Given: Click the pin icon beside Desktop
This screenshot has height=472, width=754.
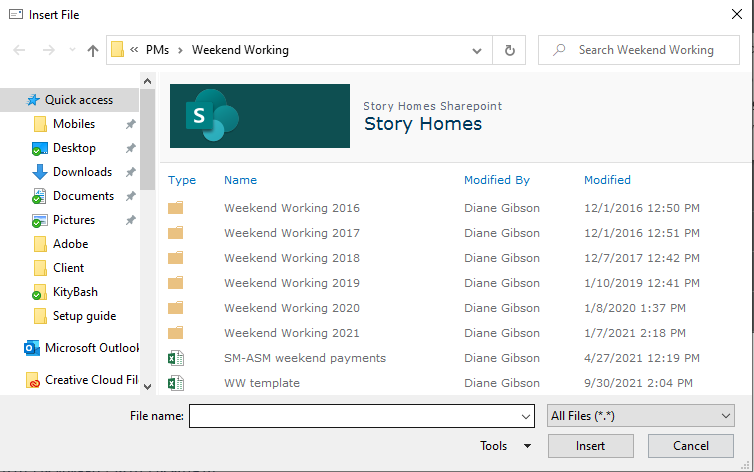Looking at the screenshot, I should coord(130,148).
